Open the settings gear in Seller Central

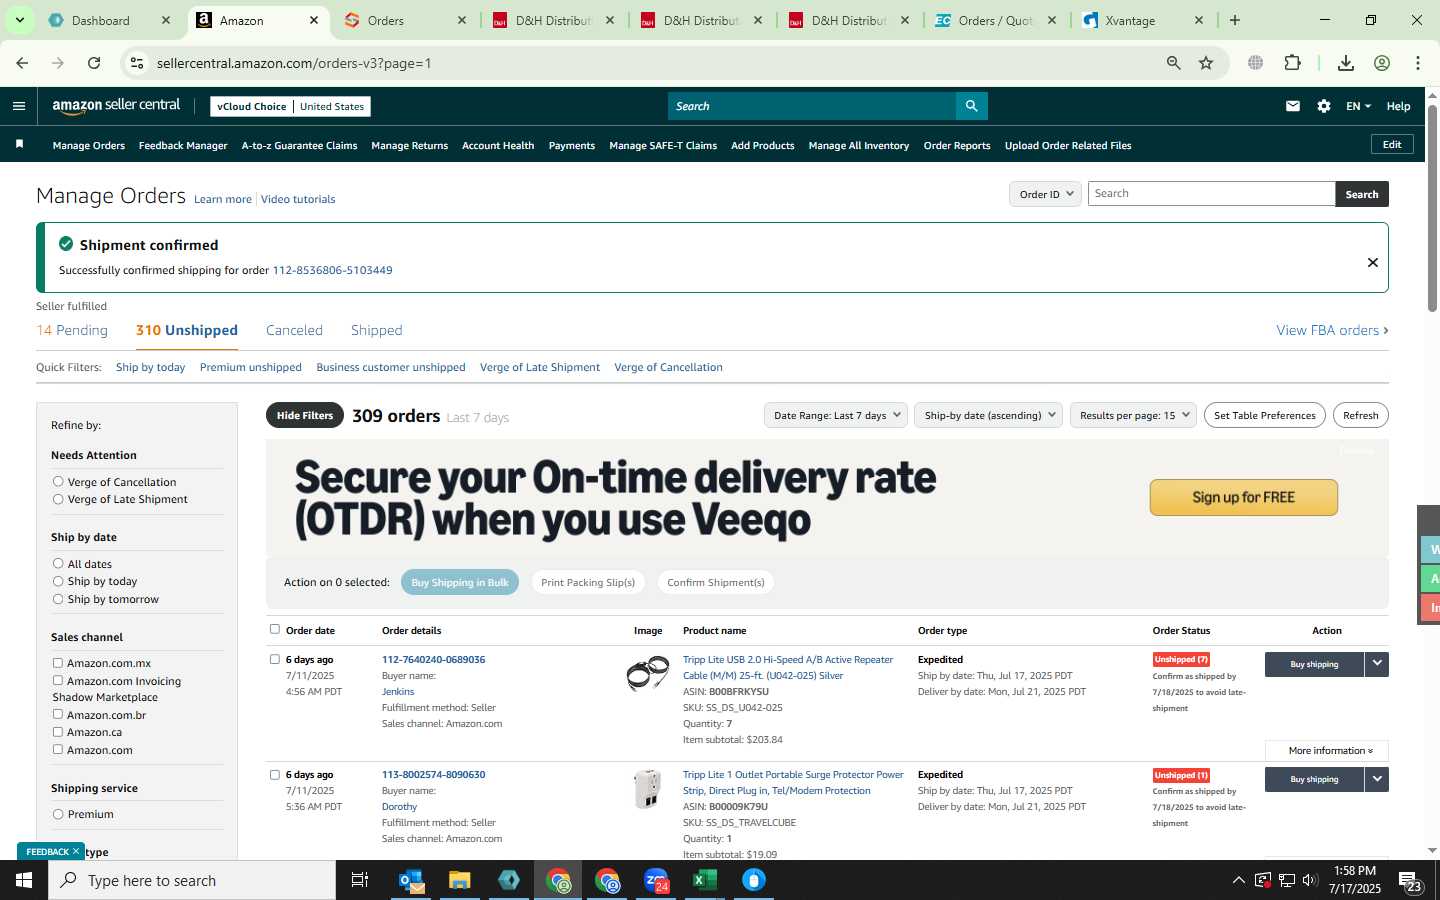(1324, 106)
